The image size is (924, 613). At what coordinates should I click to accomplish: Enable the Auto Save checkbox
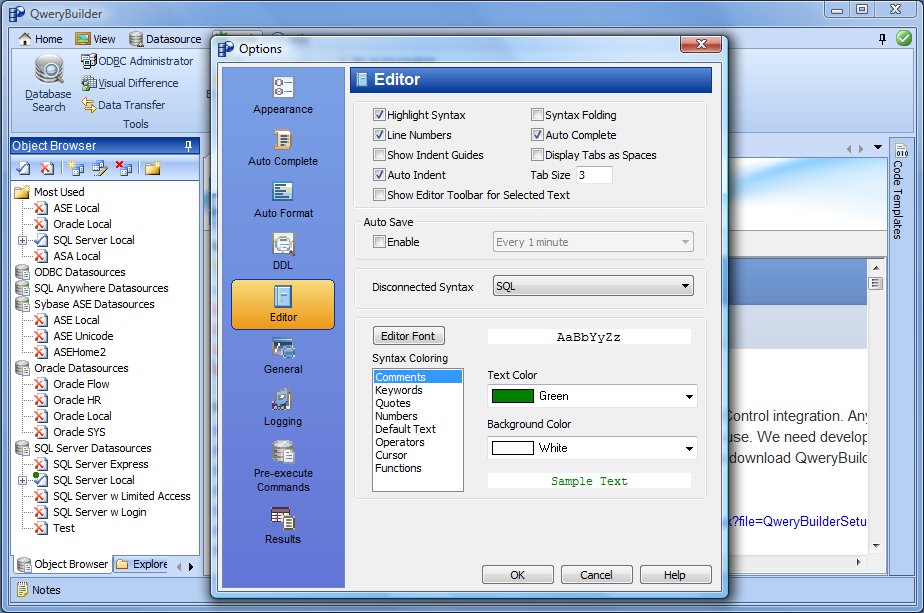(x=380, y=242)
